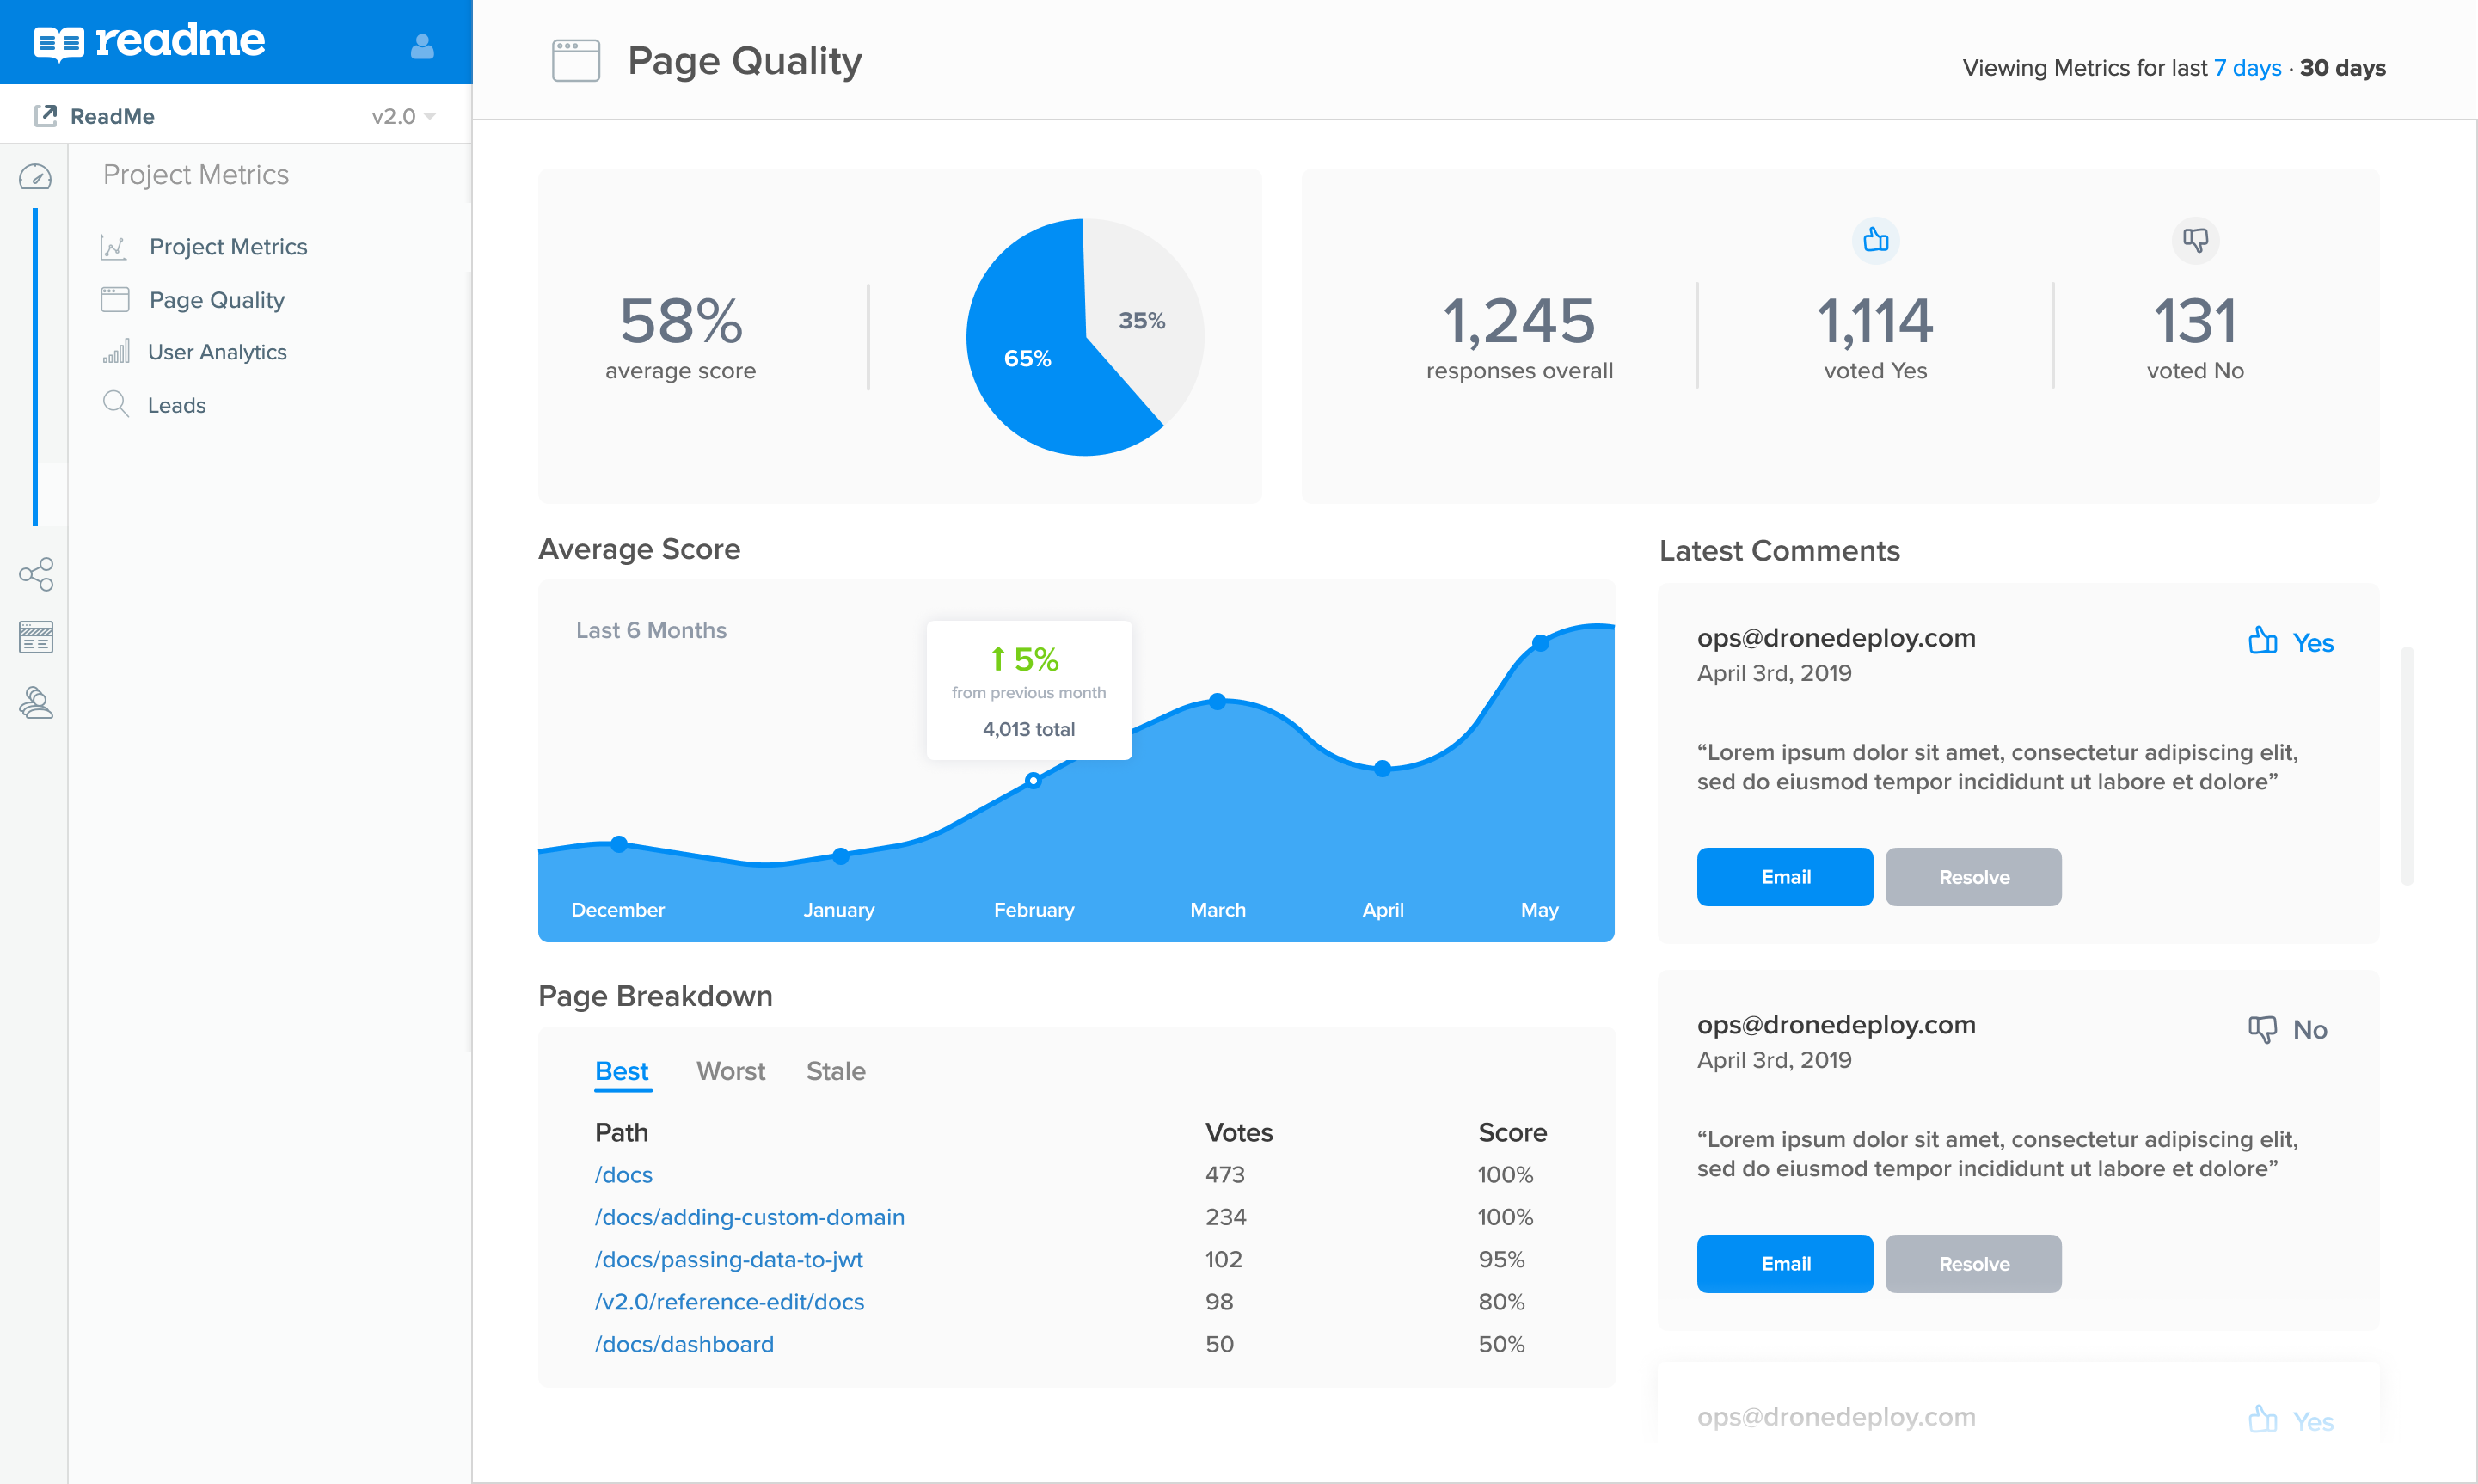Open User Analytics in the sidebar

tap(217, 352)
